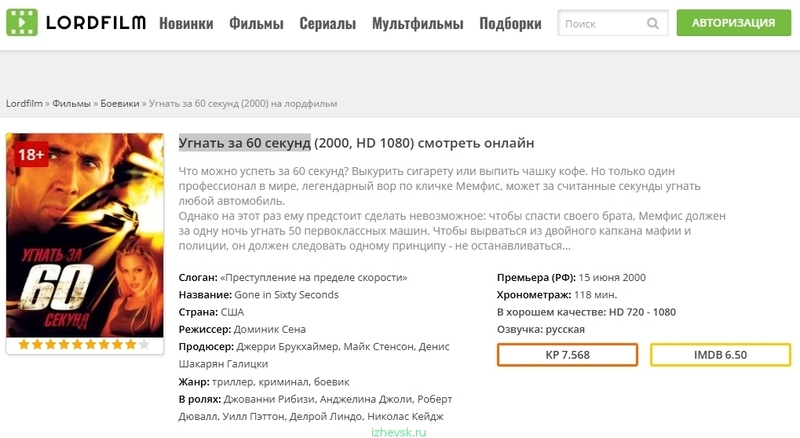Click the search magnifier icon
Image resolution: width=800 pixels, height=438 pixels.
[653, 23]
